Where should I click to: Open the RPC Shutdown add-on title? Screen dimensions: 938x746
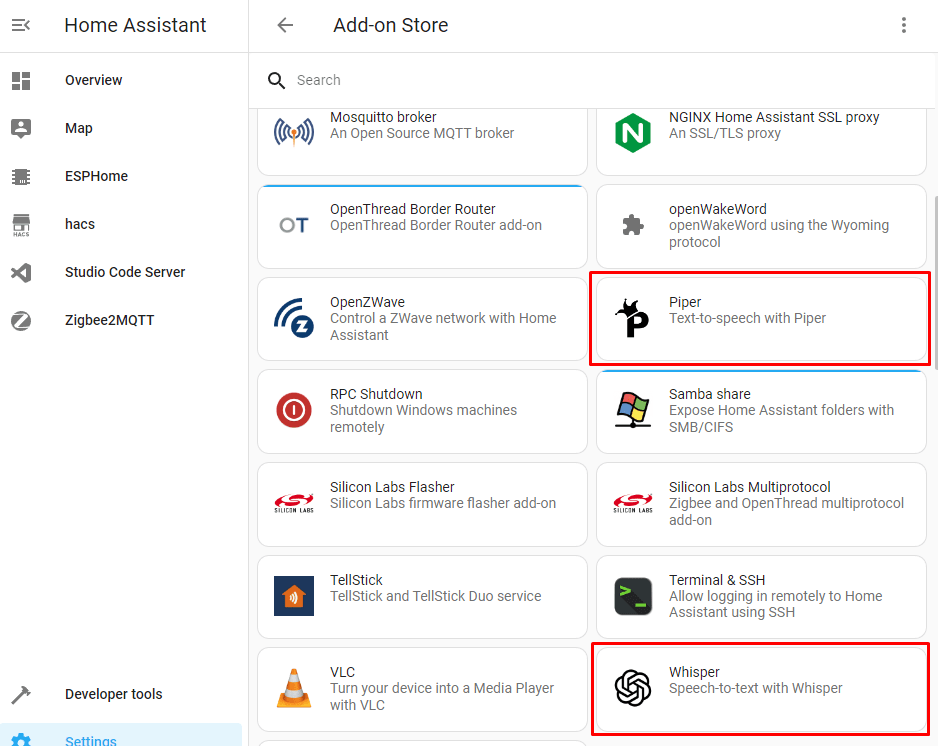376,394
